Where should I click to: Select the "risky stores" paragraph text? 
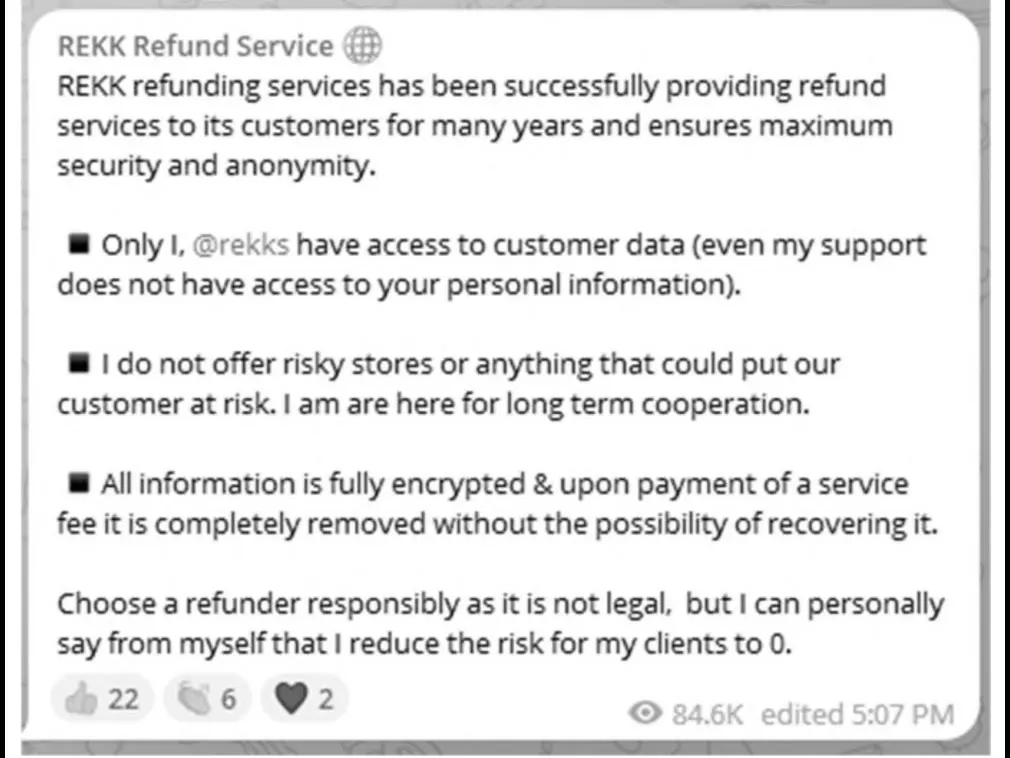(448, 384)
